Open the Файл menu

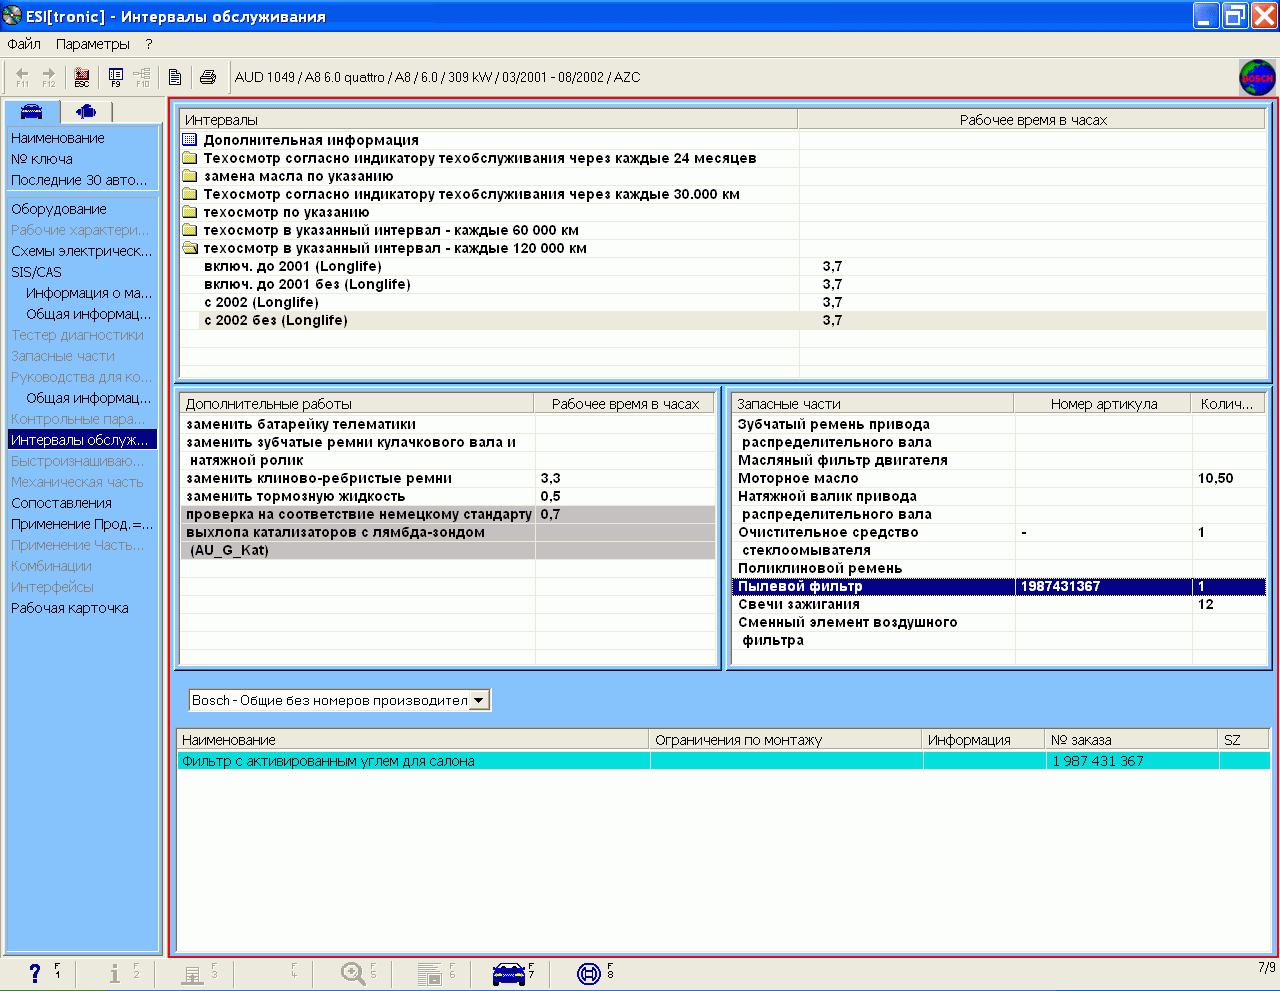point(24,44)
